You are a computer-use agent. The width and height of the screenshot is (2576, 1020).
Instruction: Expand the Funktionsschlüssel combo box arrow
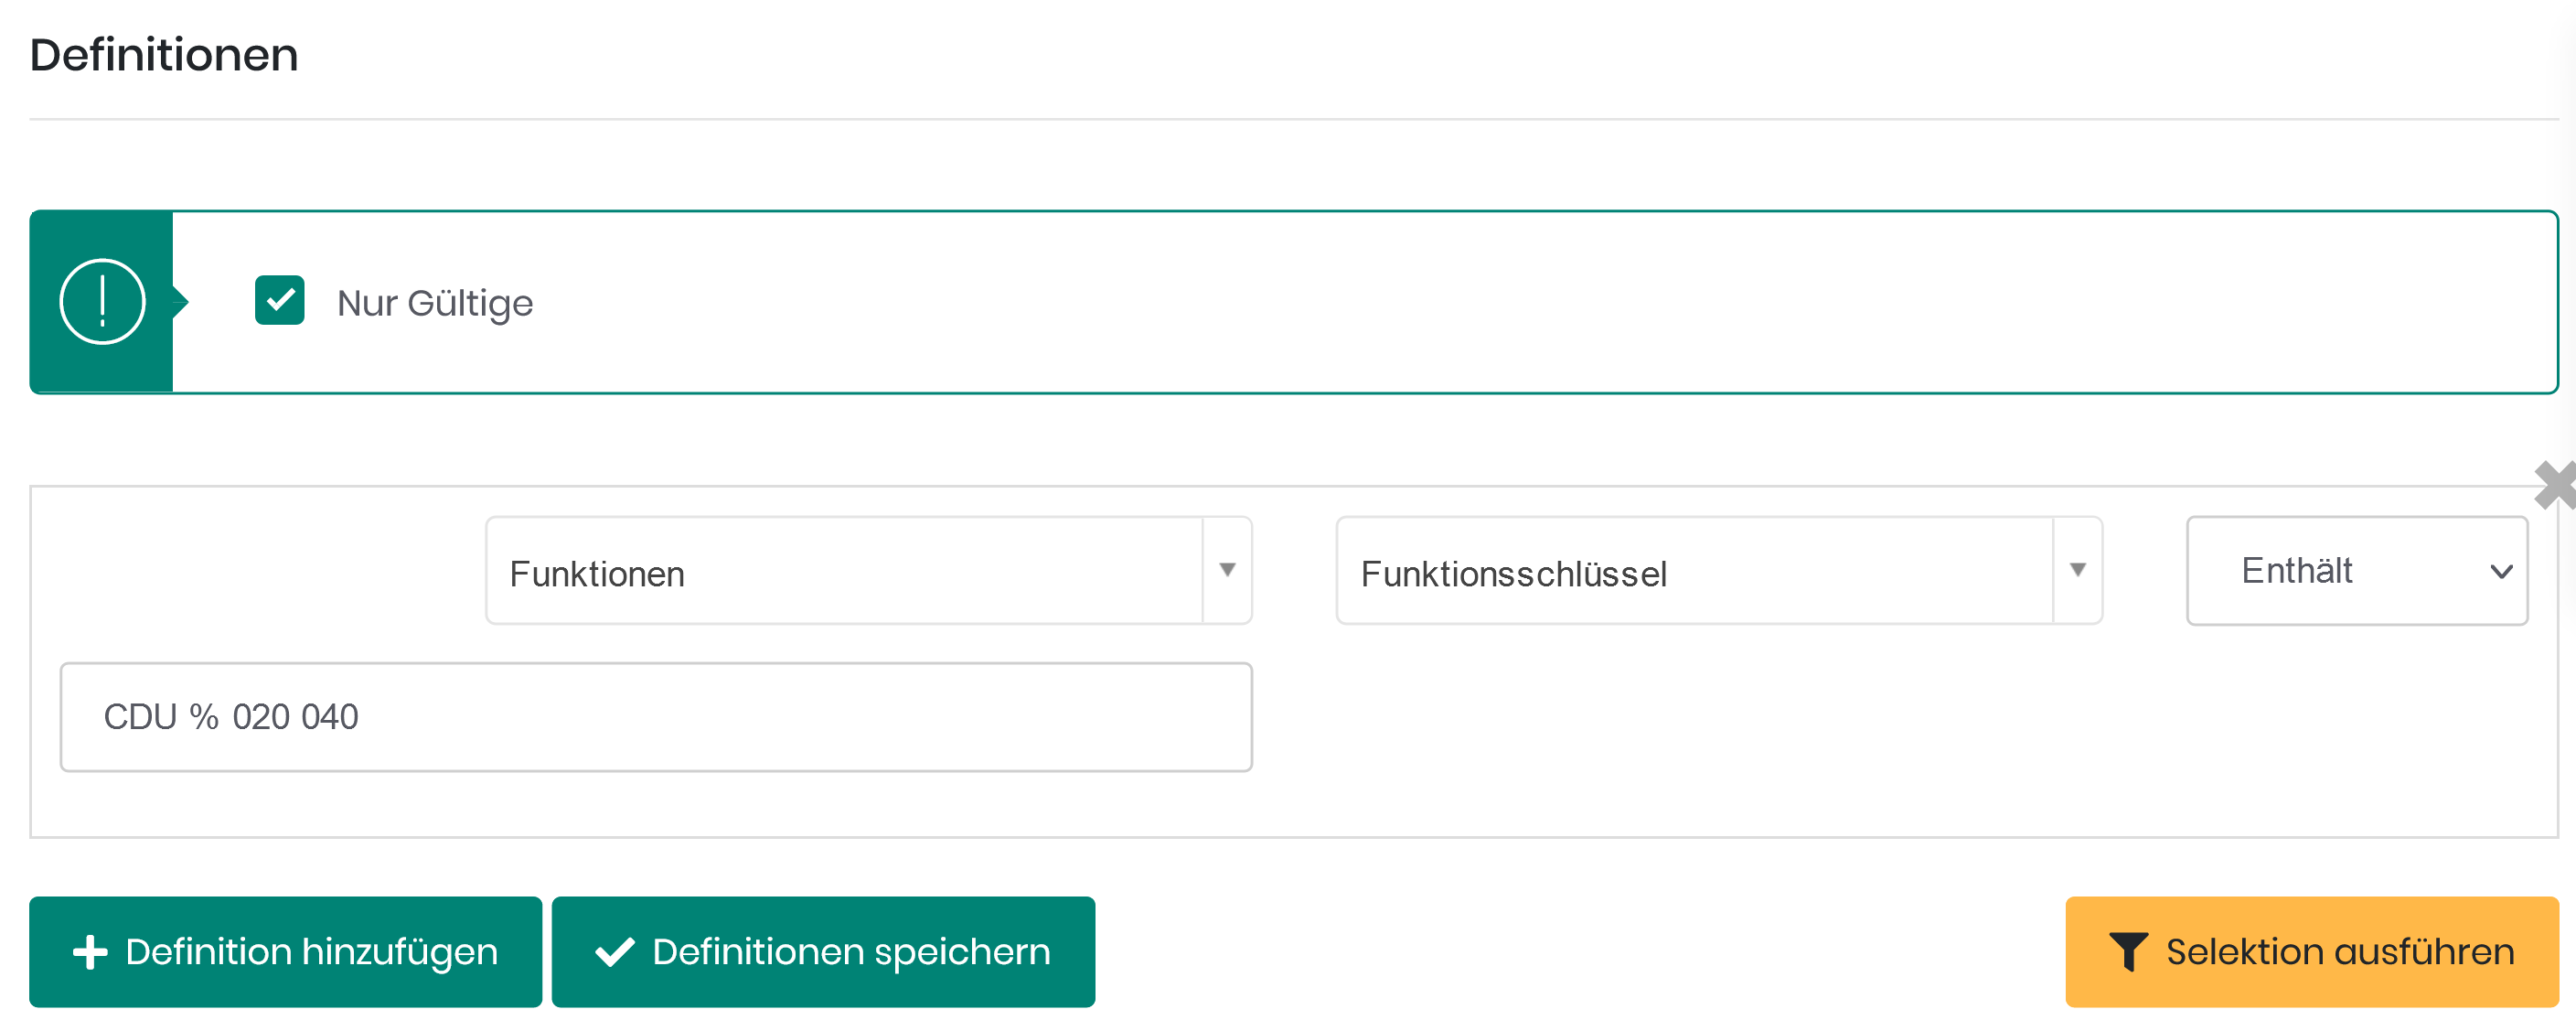(2077, 571)
